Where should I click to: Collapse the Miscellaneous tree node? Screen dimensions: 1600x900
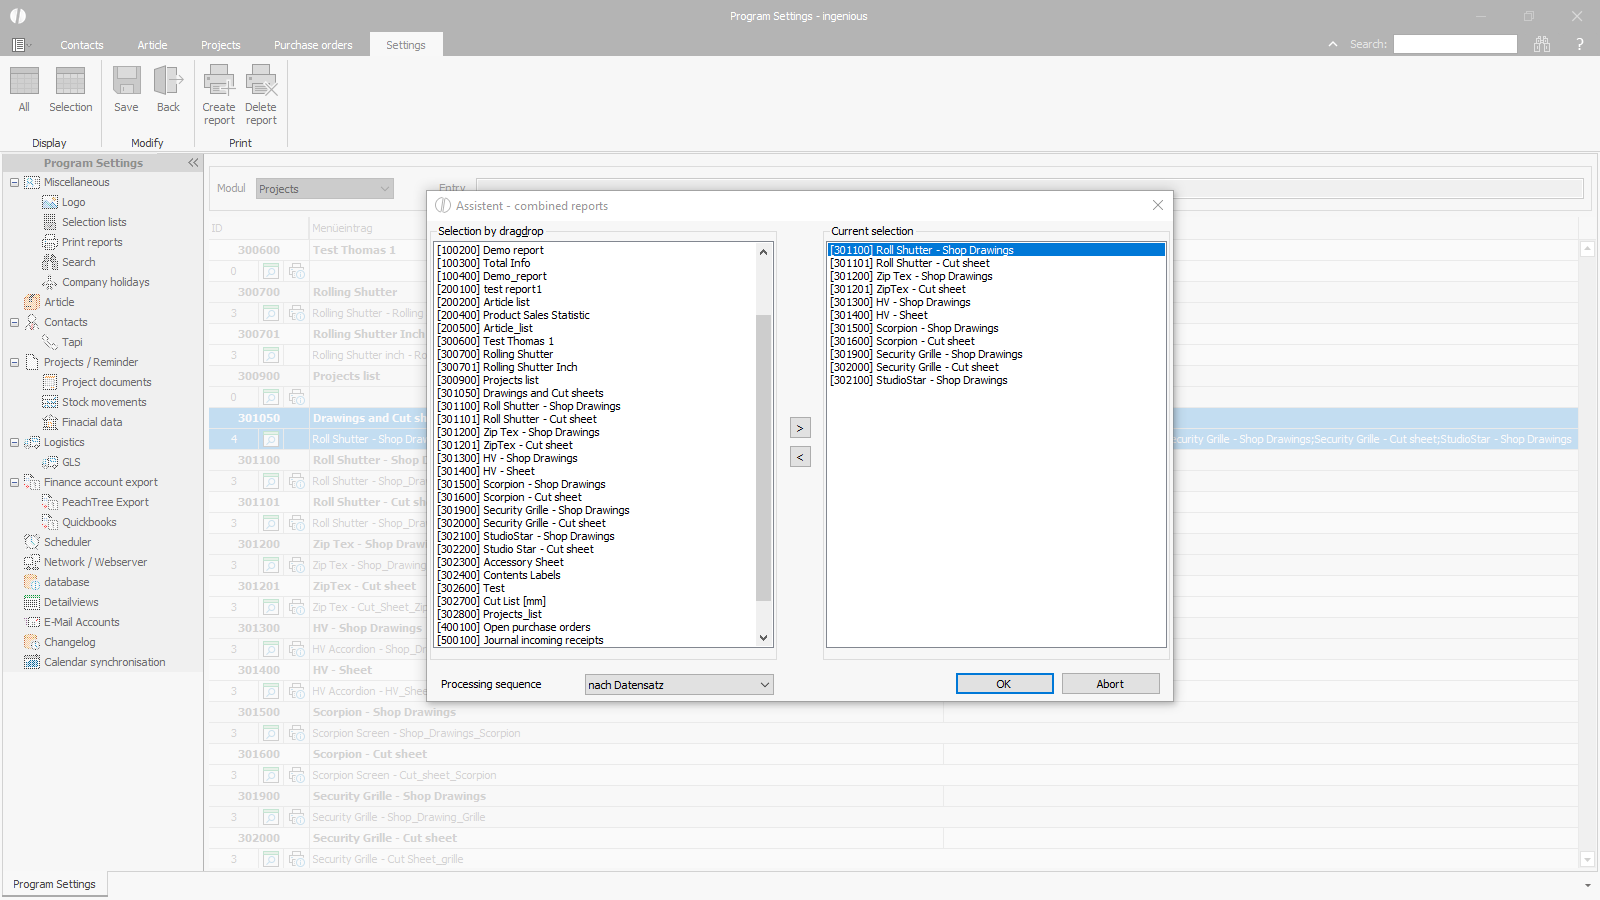(14, 182)
